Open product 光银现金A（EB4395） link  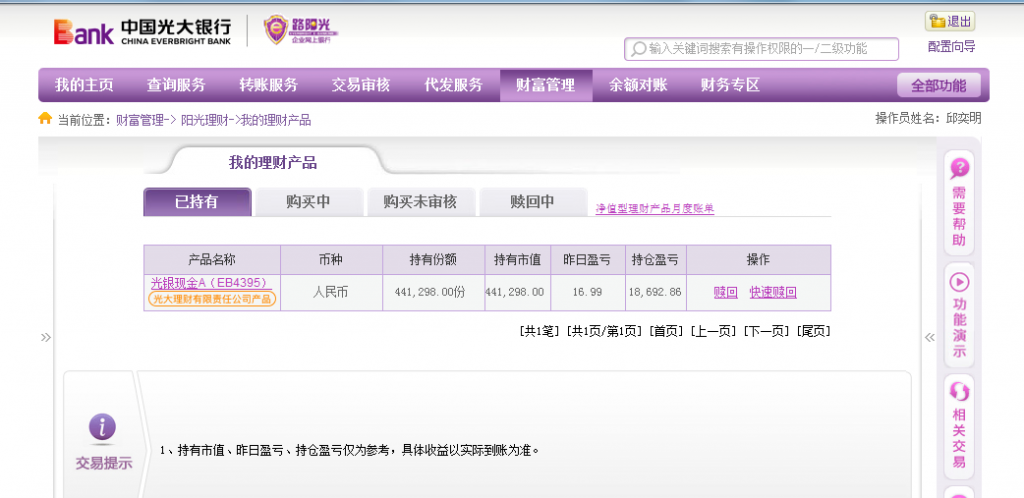pyautogui.click(x=210, y=283)
